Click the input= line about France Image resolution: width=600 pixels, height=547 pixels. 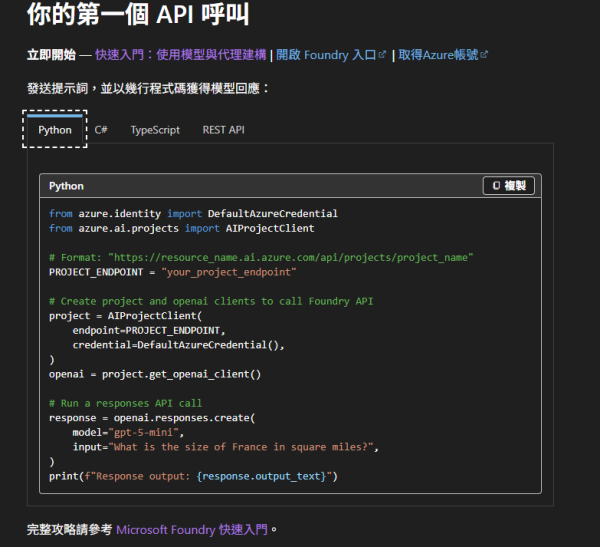coord(226,447)
